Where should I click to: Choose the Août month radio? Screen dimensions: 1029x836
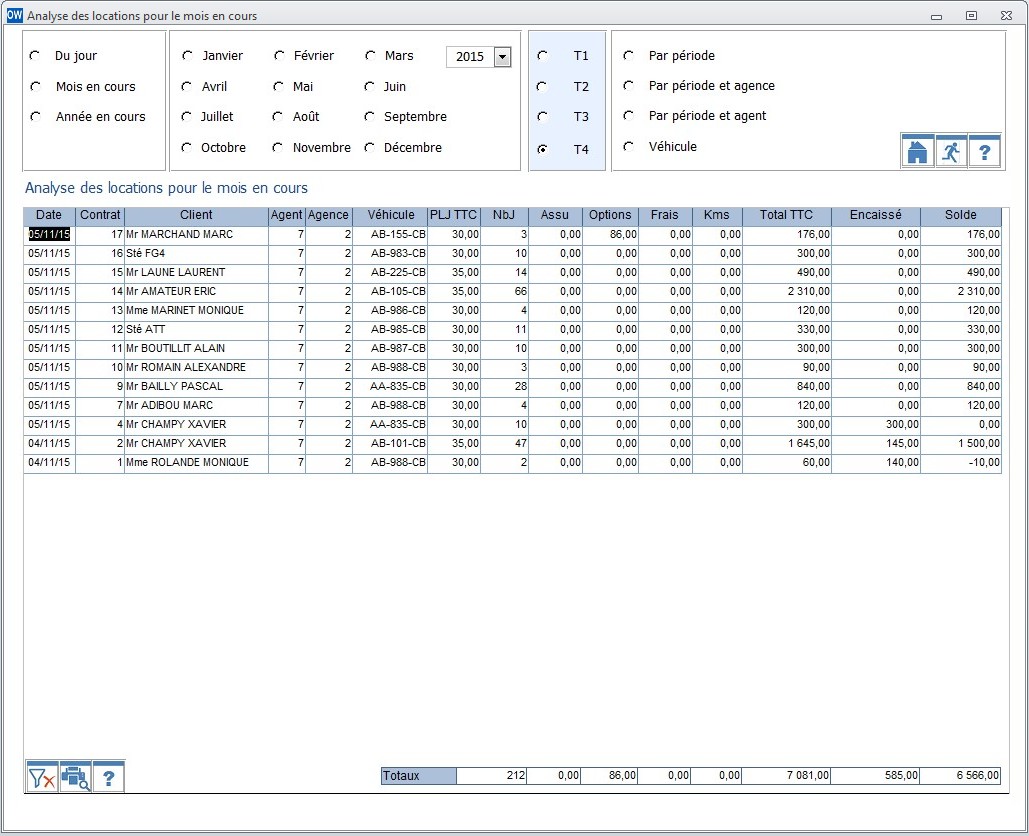pos(279,117)
